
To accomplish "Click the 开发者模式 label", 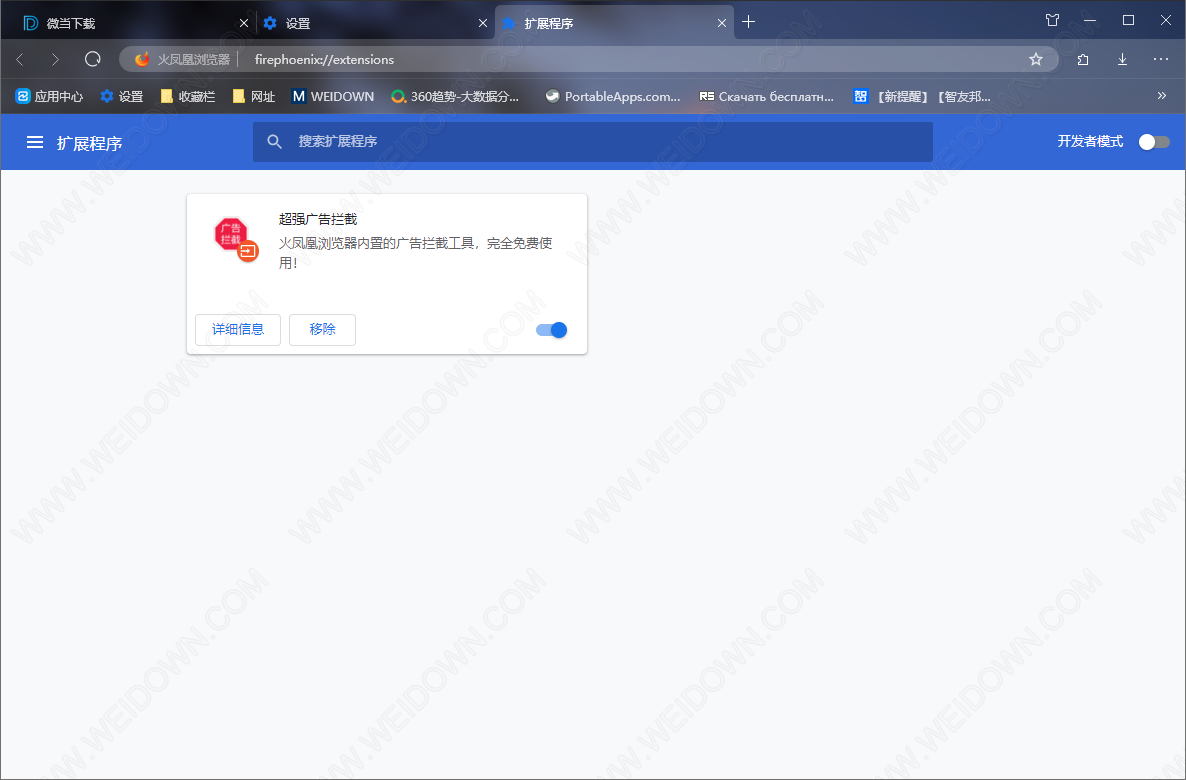I will coord(1090,141).
